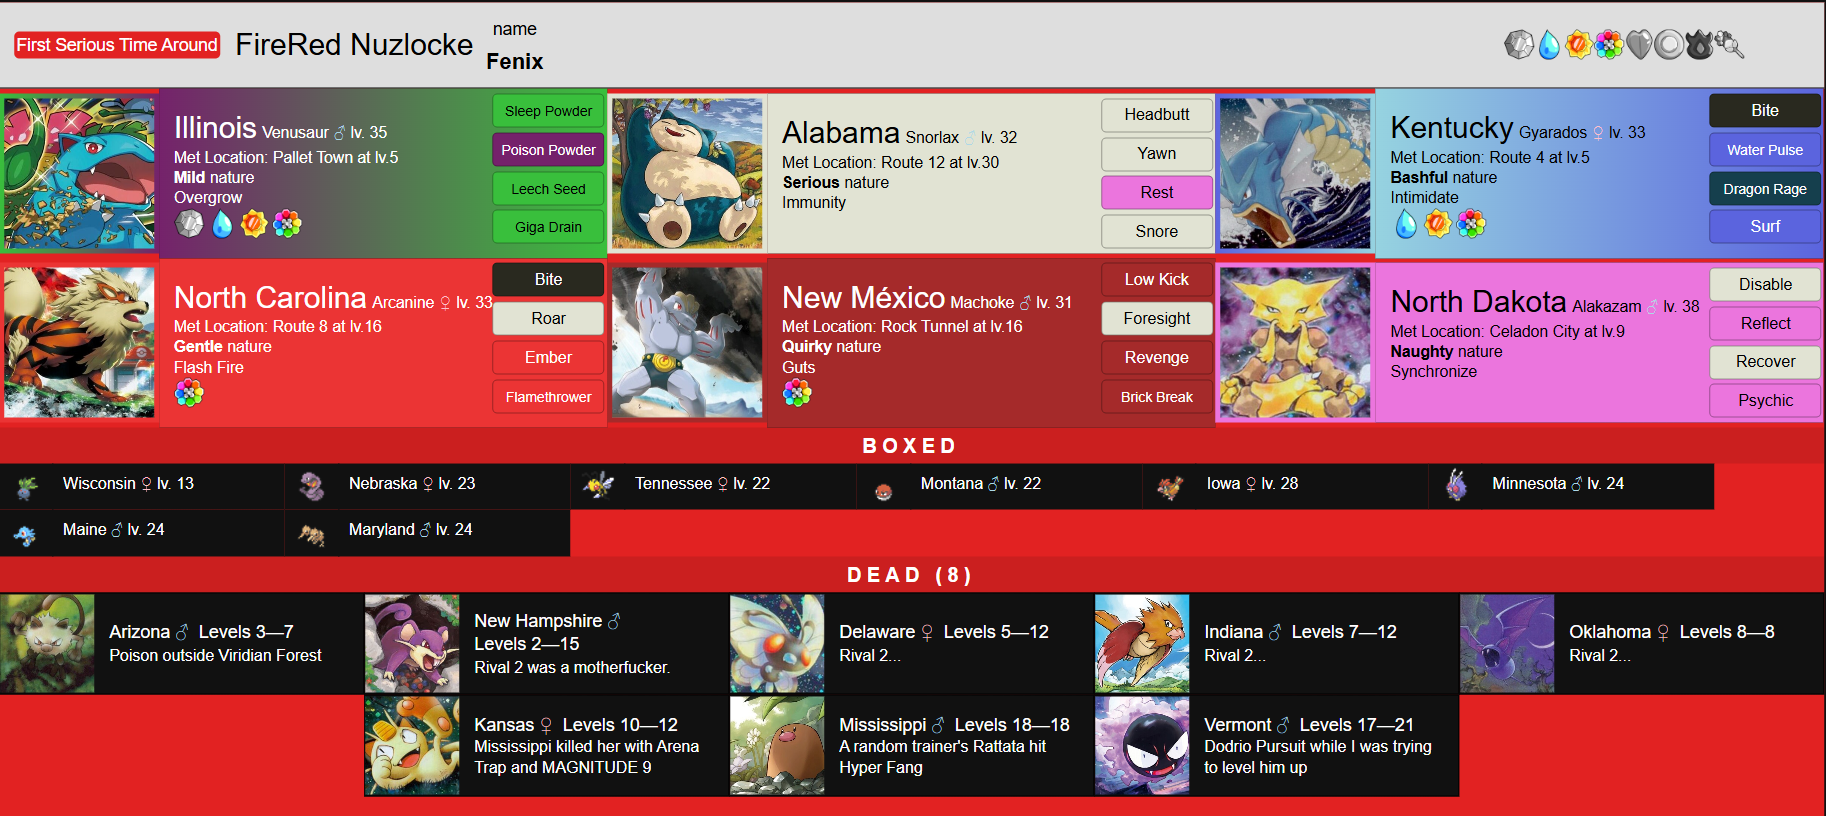Screen dimensions: 1826x816
Task: Click the Thunder Badge on Kentucky's card
Action: pos(1438,224)
